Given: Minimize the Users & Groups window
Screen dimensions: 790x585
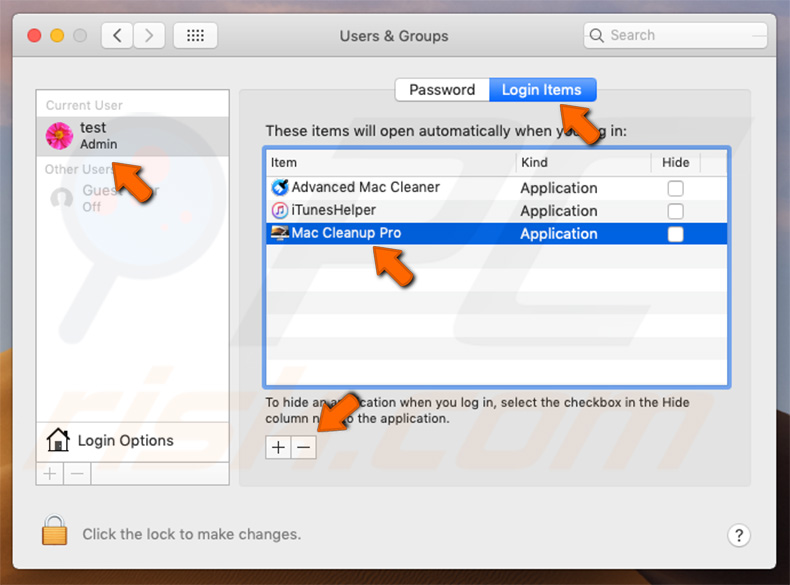Looking at the screenshot, I should [x=57, y=36].
